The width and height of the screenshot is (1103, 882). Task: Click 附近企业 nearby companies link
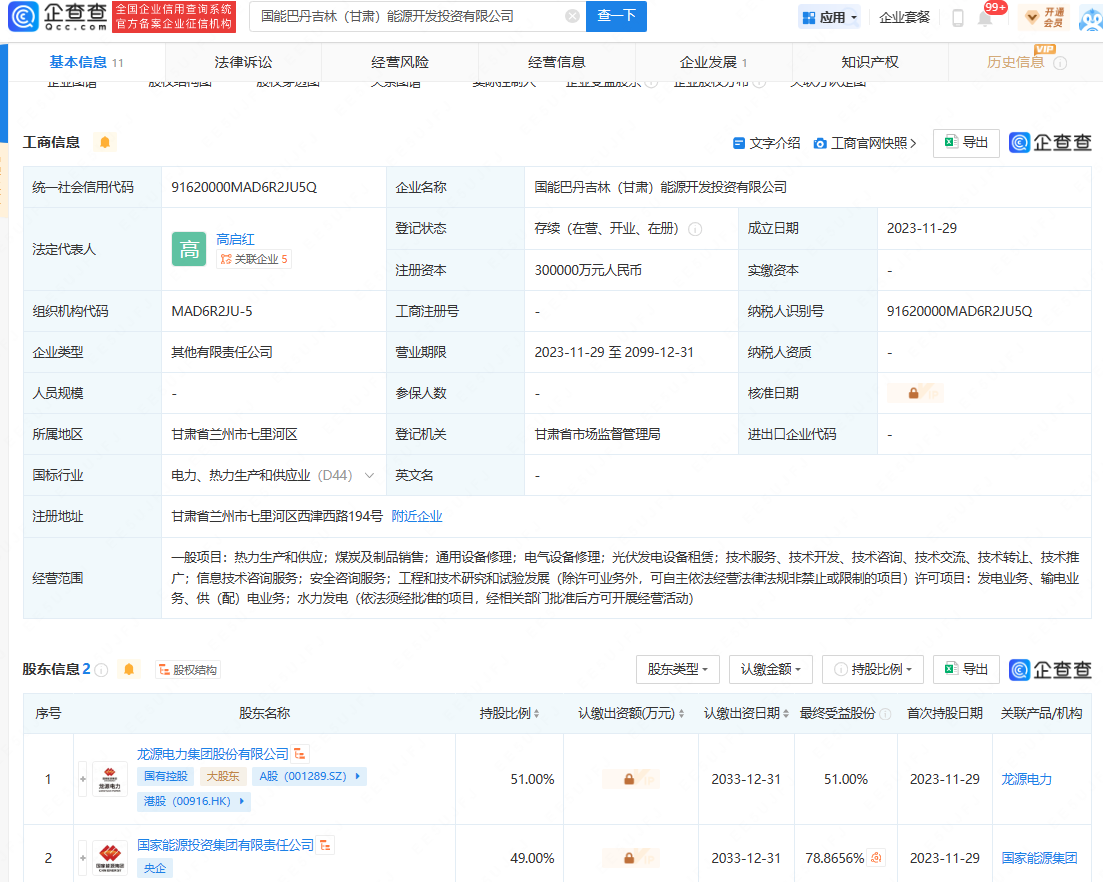tap(416, 517)
